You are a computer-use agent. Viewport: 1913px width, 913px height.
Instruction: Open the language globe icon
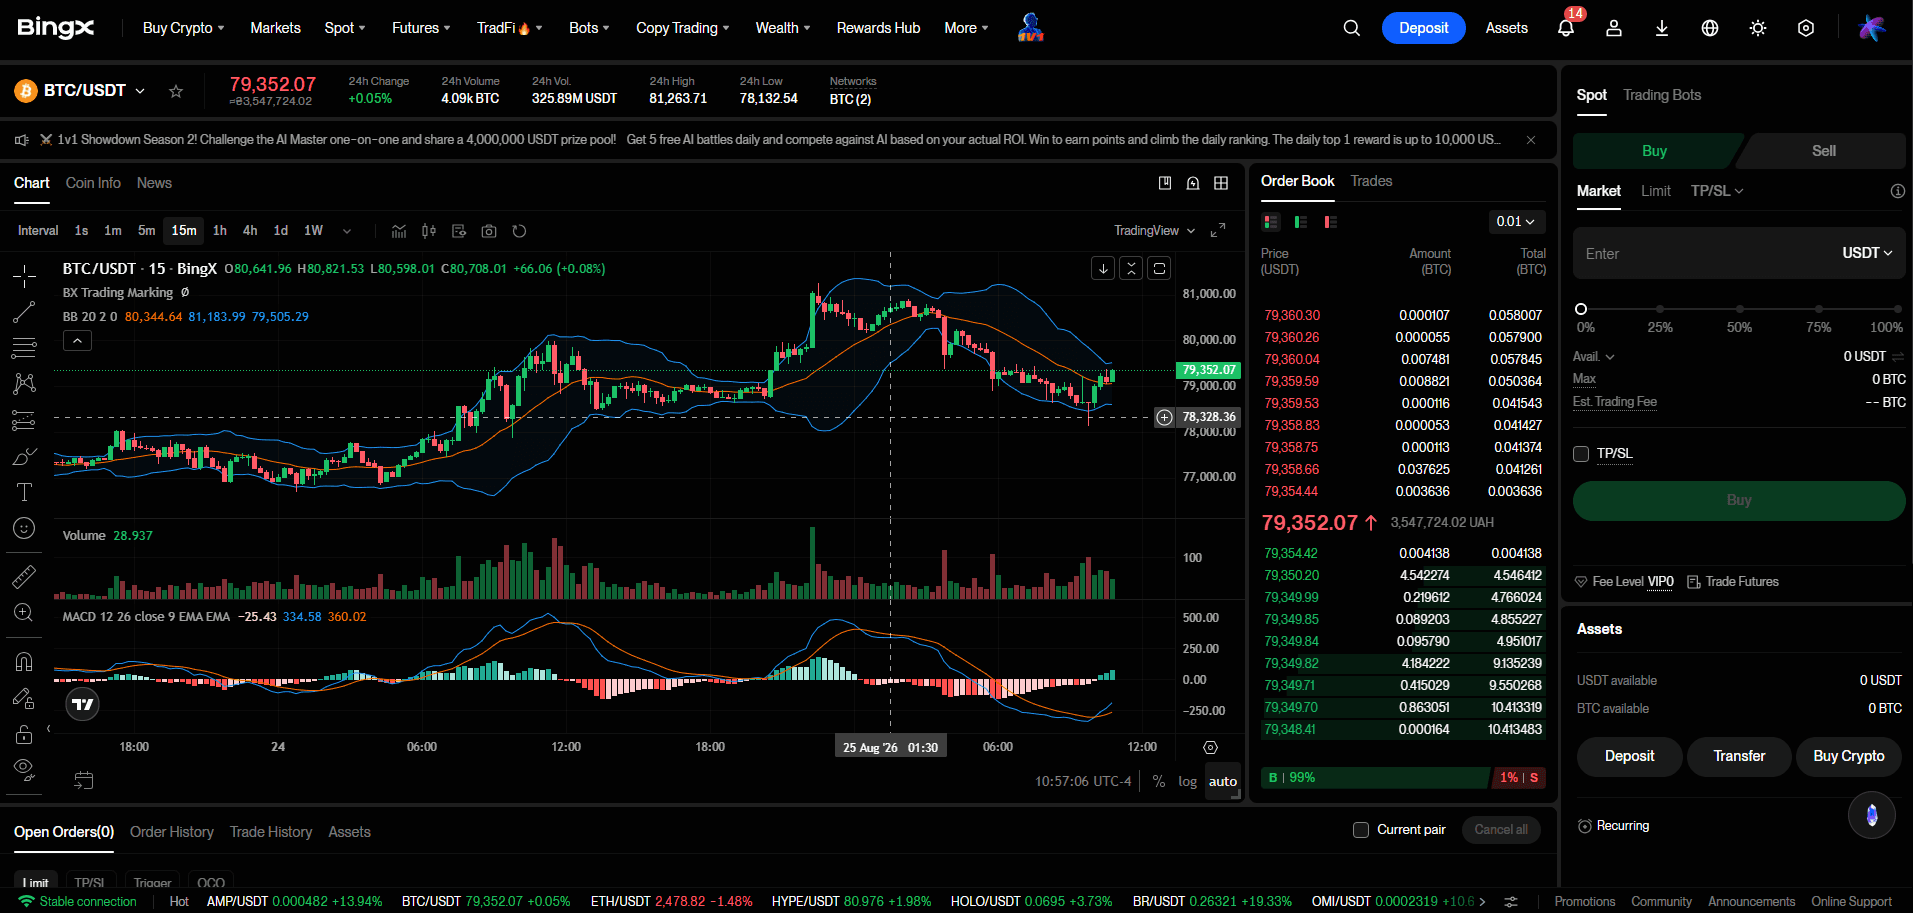[x=1710, y=28]
